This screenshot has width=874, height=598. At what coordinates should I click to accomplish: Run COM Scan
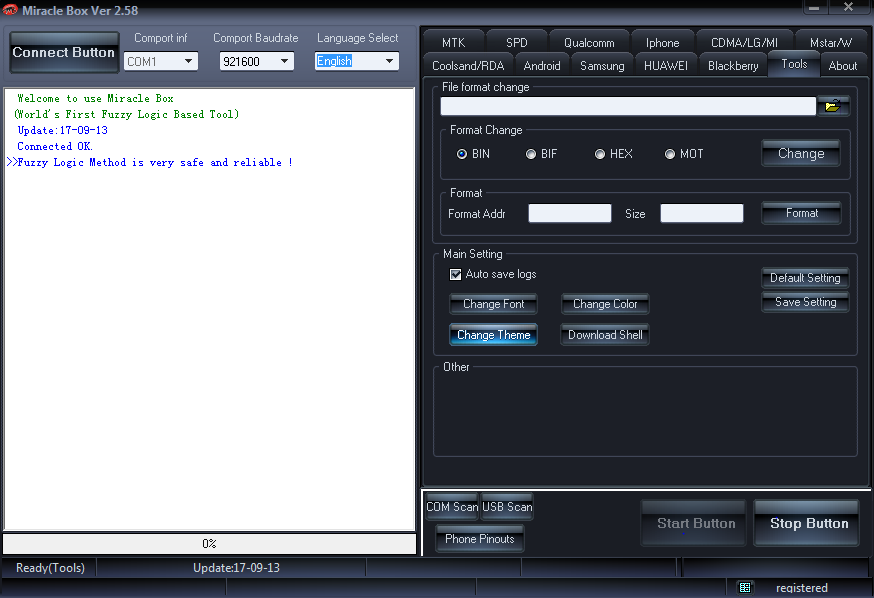coord(452,507)
